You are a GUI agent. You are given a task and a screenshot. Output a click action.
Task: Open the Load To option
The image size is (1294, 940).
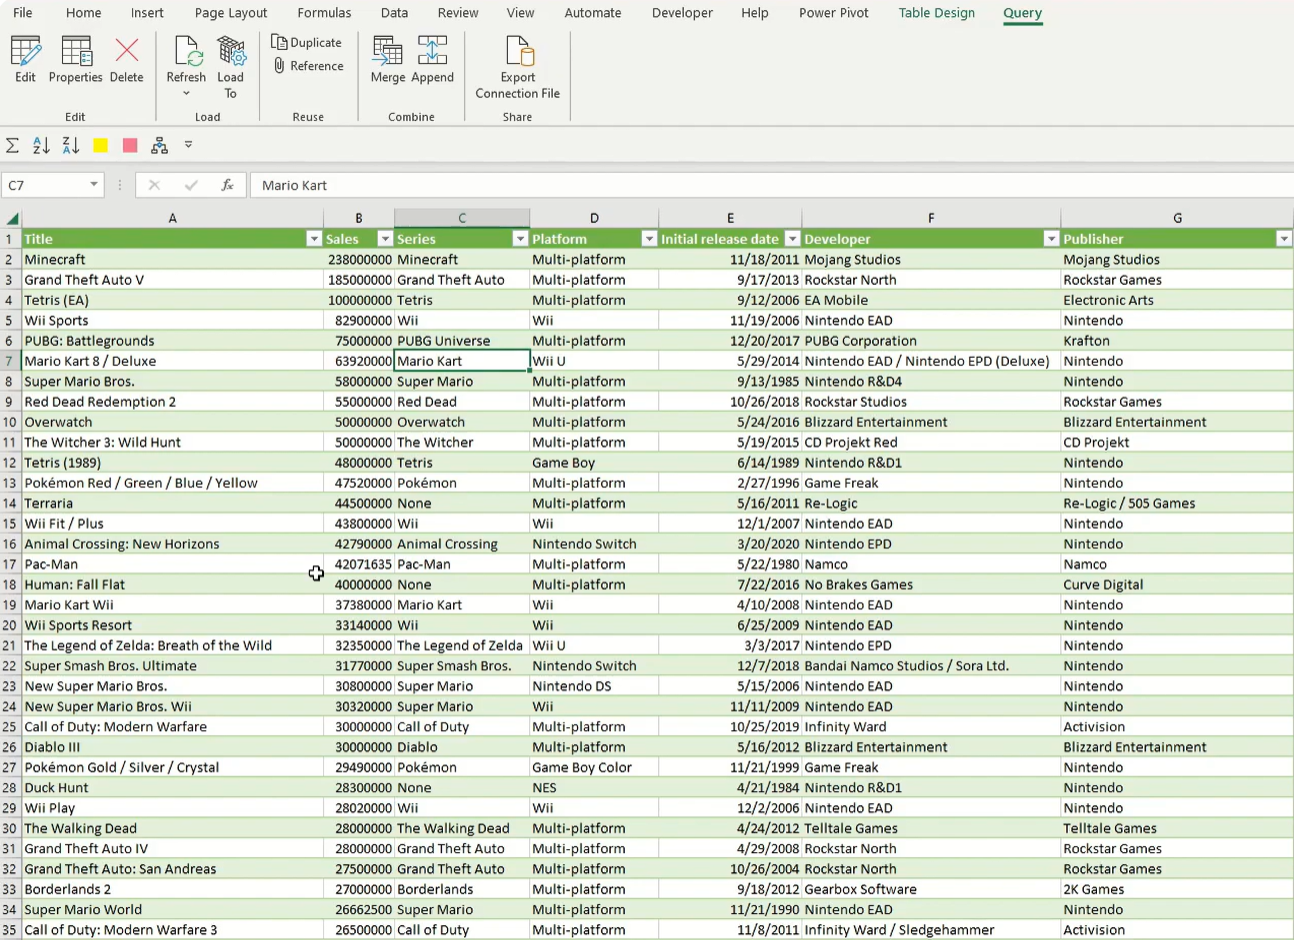(231, 67)
